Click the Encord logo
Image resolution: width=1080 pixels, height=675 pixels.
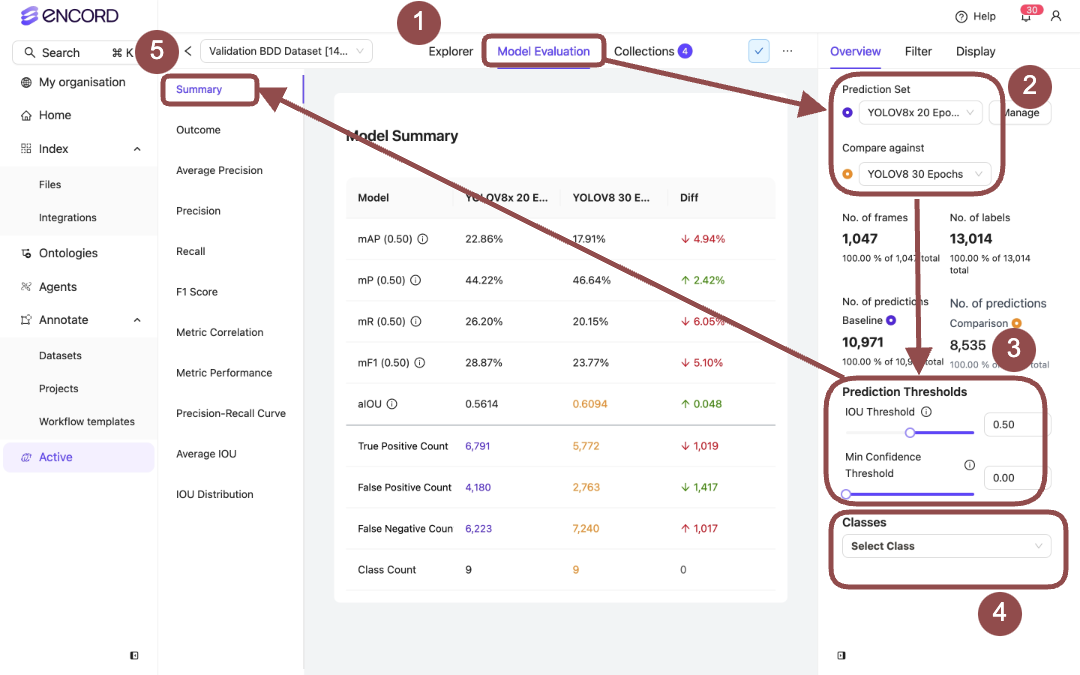[x=70, y=15]
